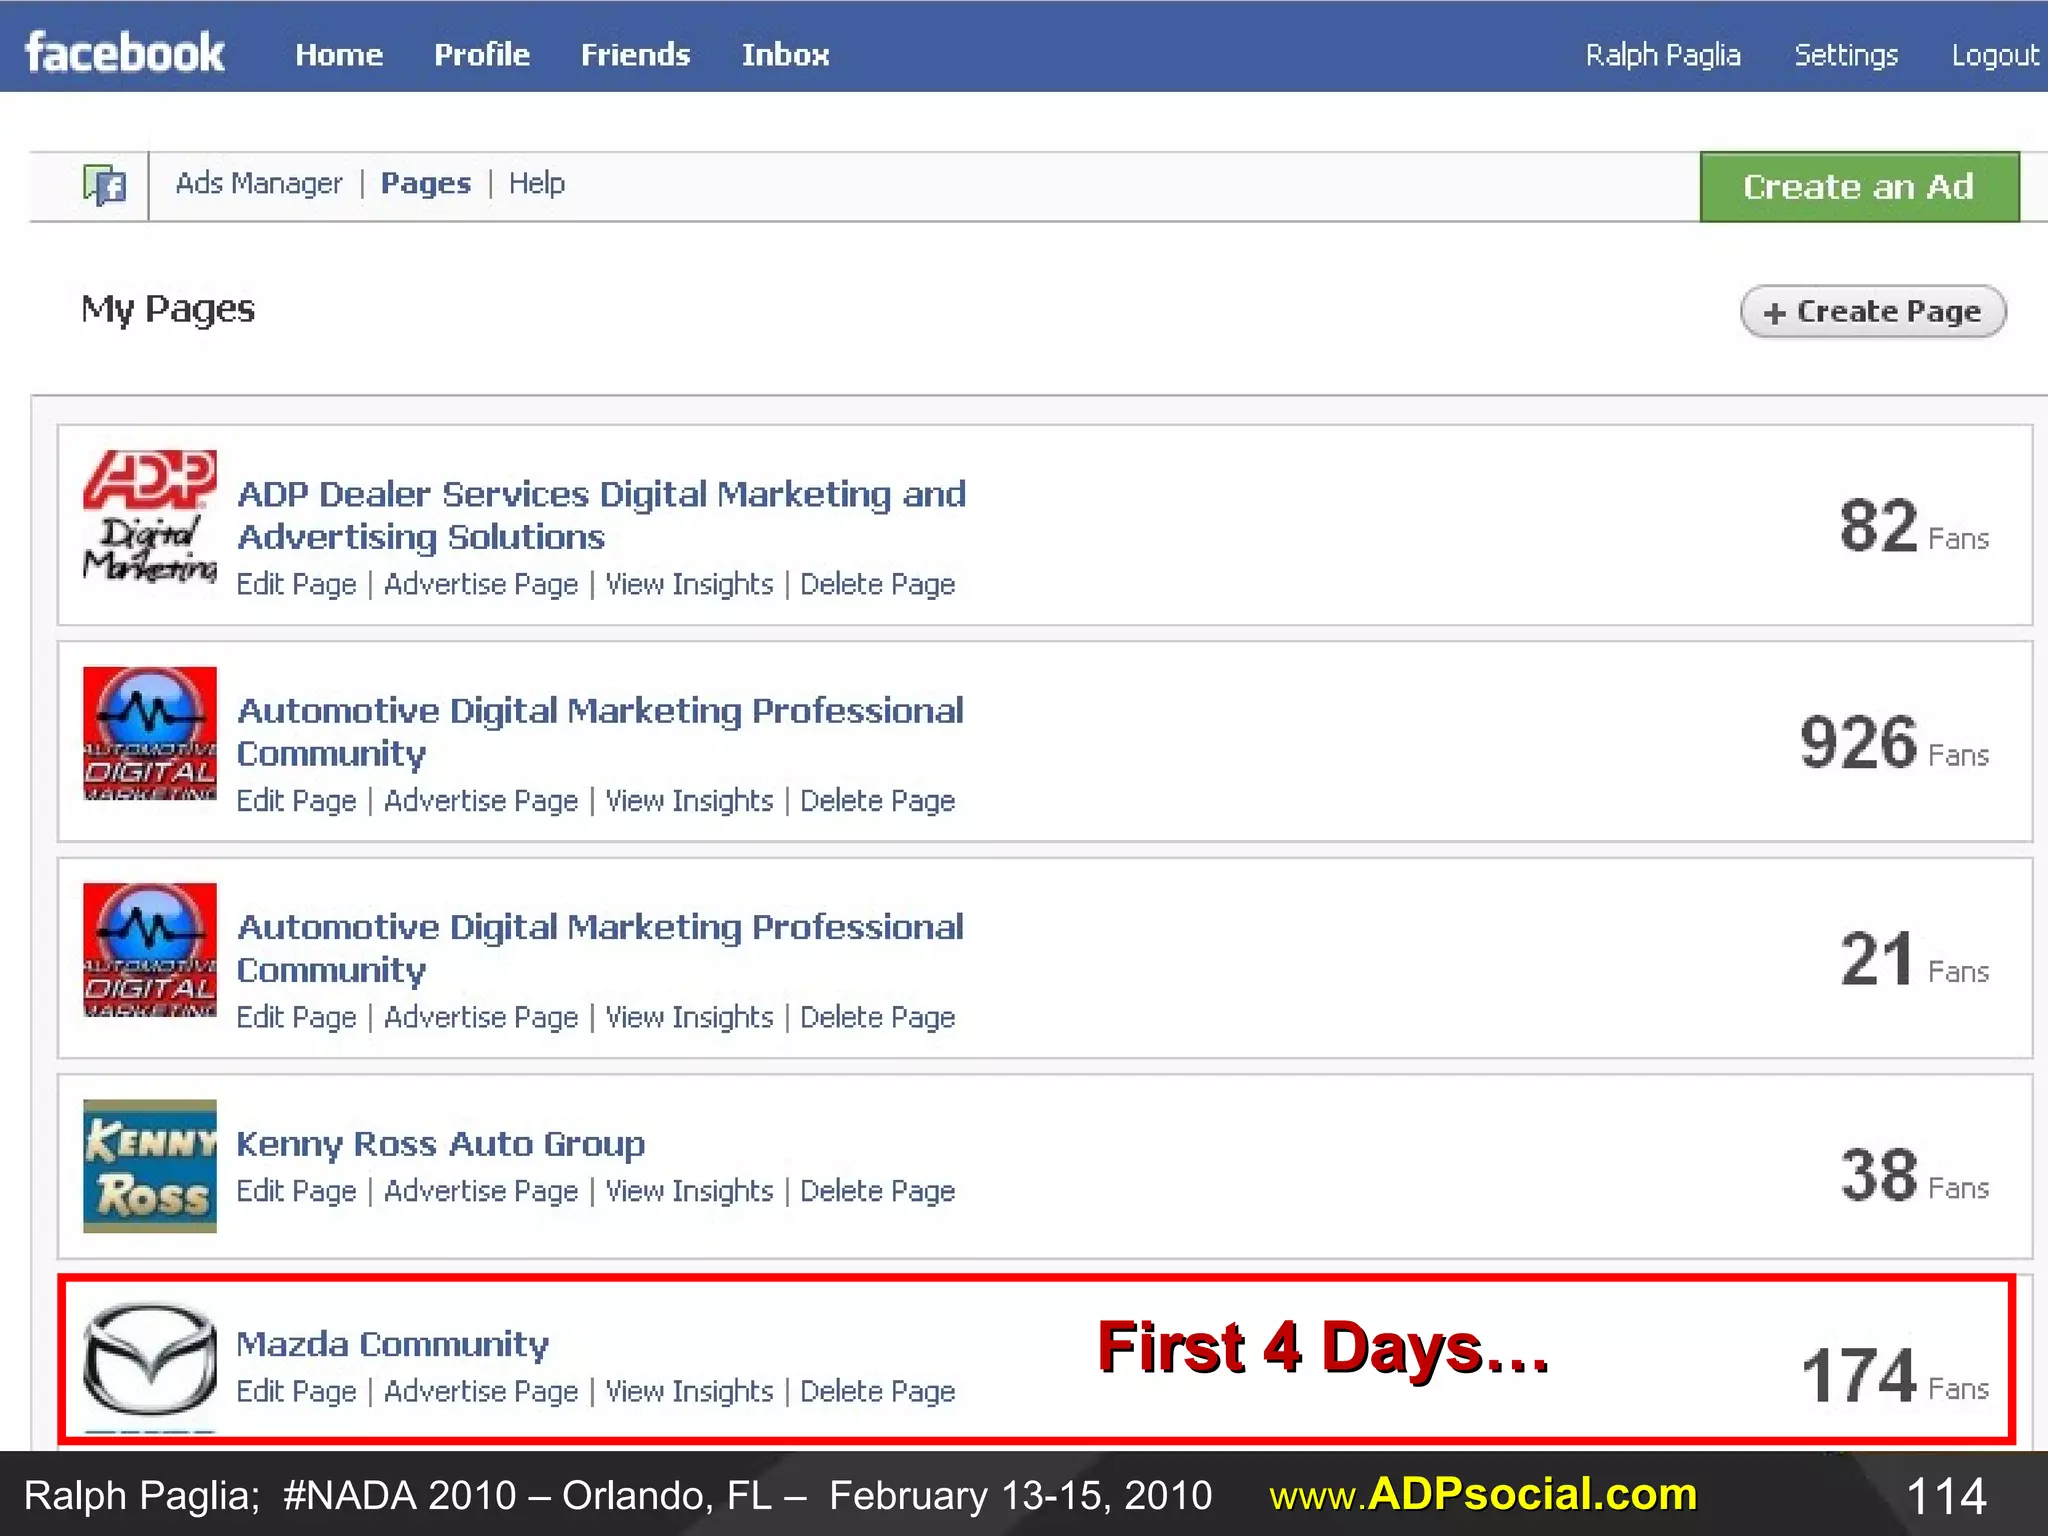
Task: Open the 926-fan Automotive Digital Marketing title
Action: [x=600, y=731]
